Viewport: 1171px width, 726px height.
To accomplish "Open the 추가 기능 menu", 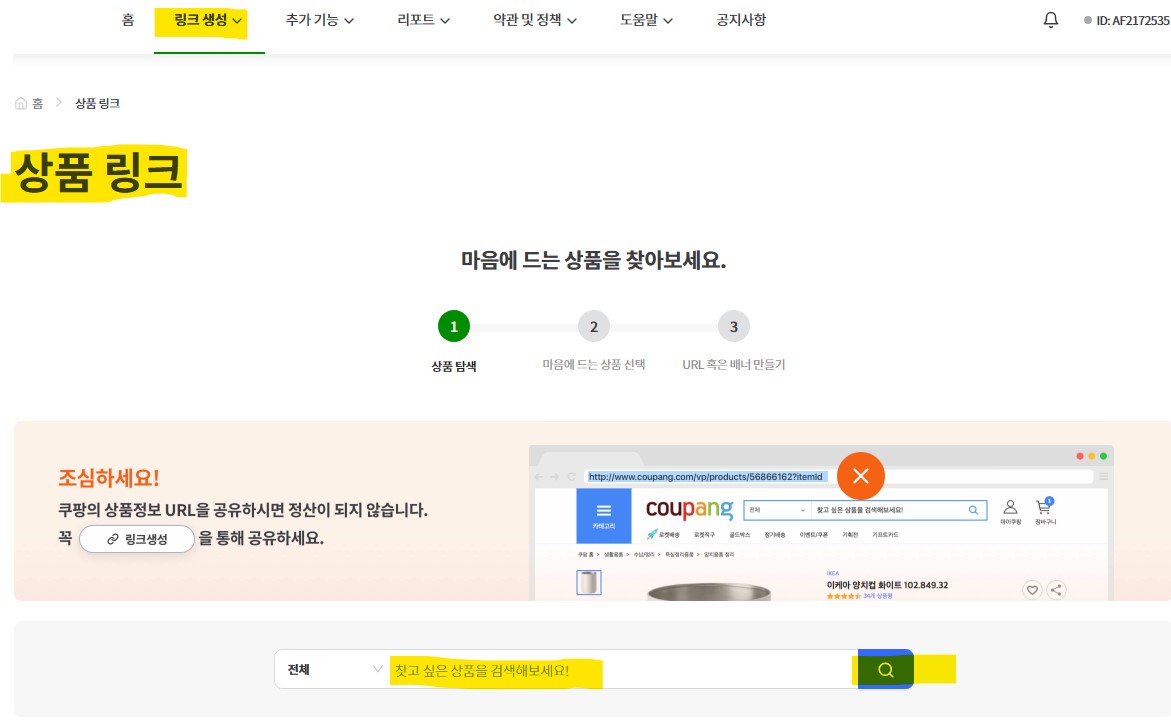I will pos(320,20).
